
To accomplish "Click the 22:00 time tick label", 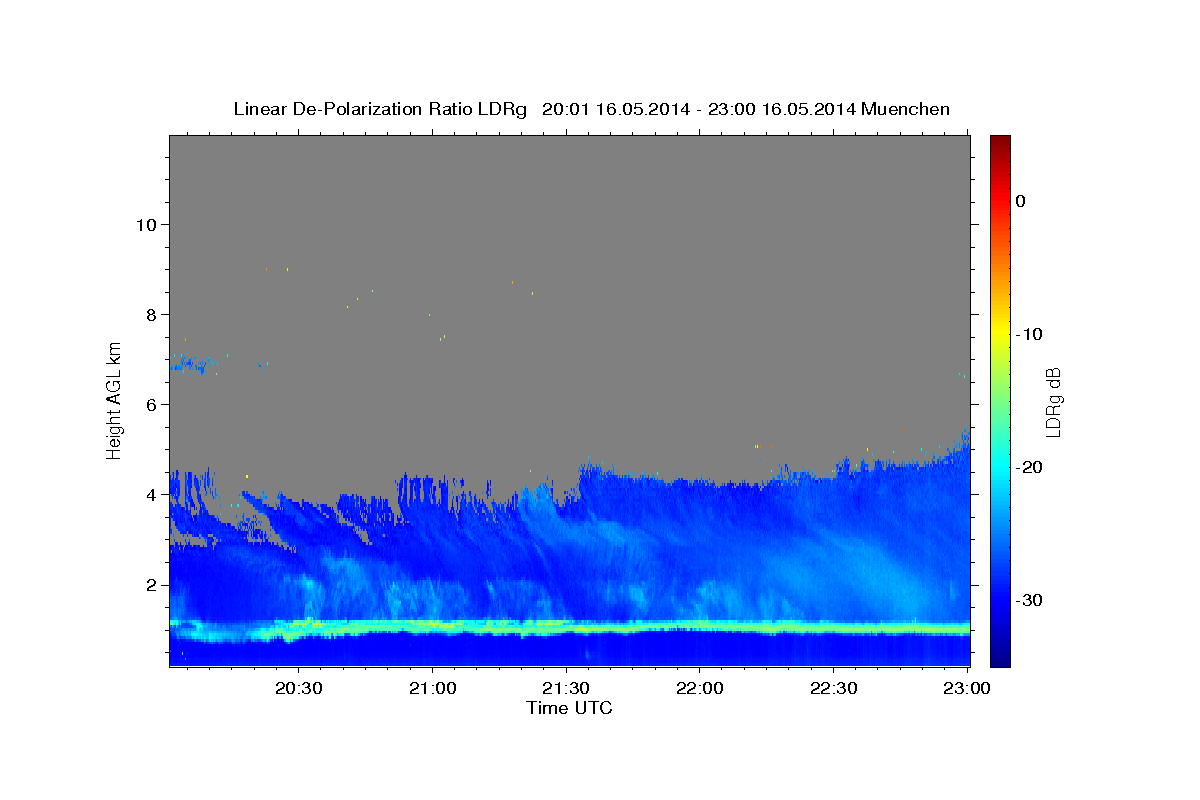I will (x=699, y=688).
